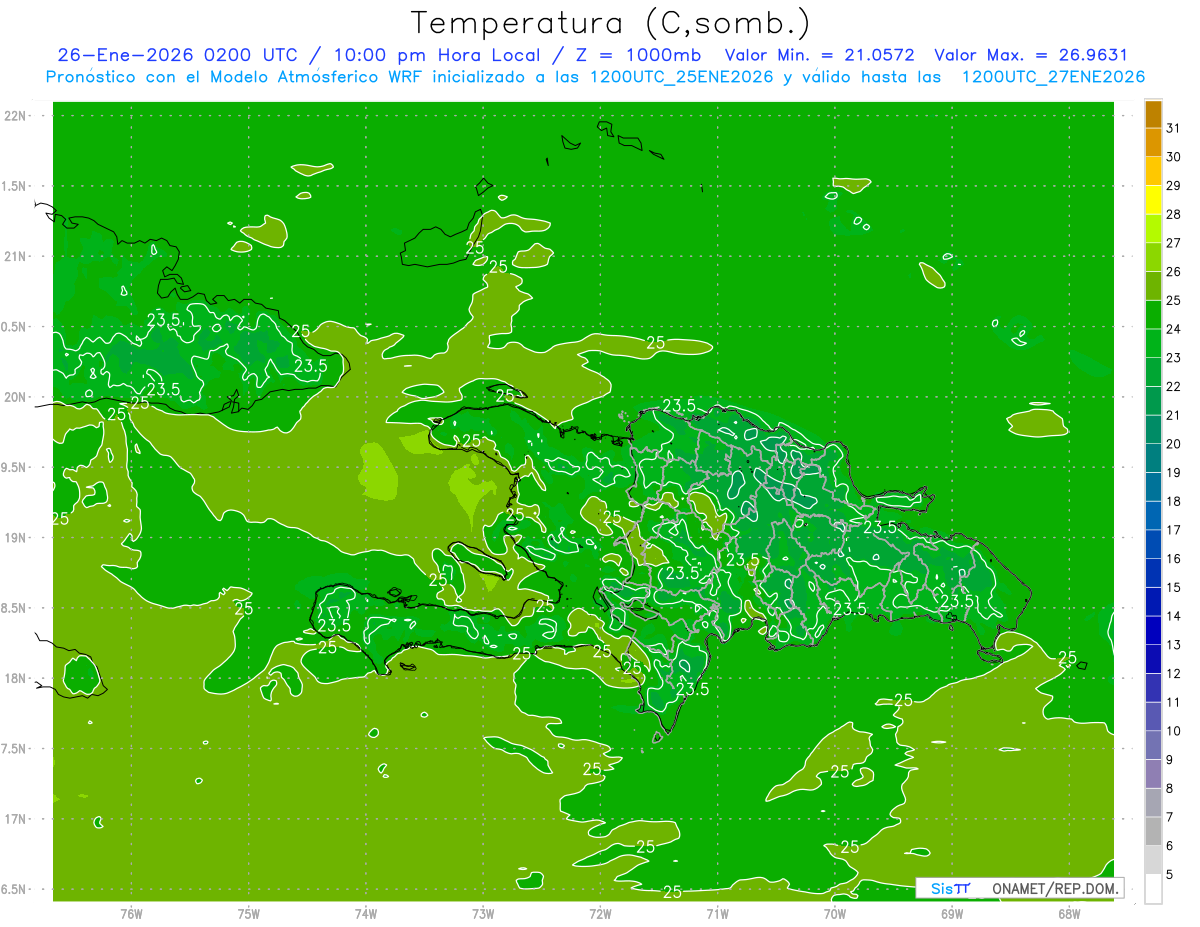Click the yellow swatch between 28 and 29
Screen dimensions: 1200x927
point(1153,200)
